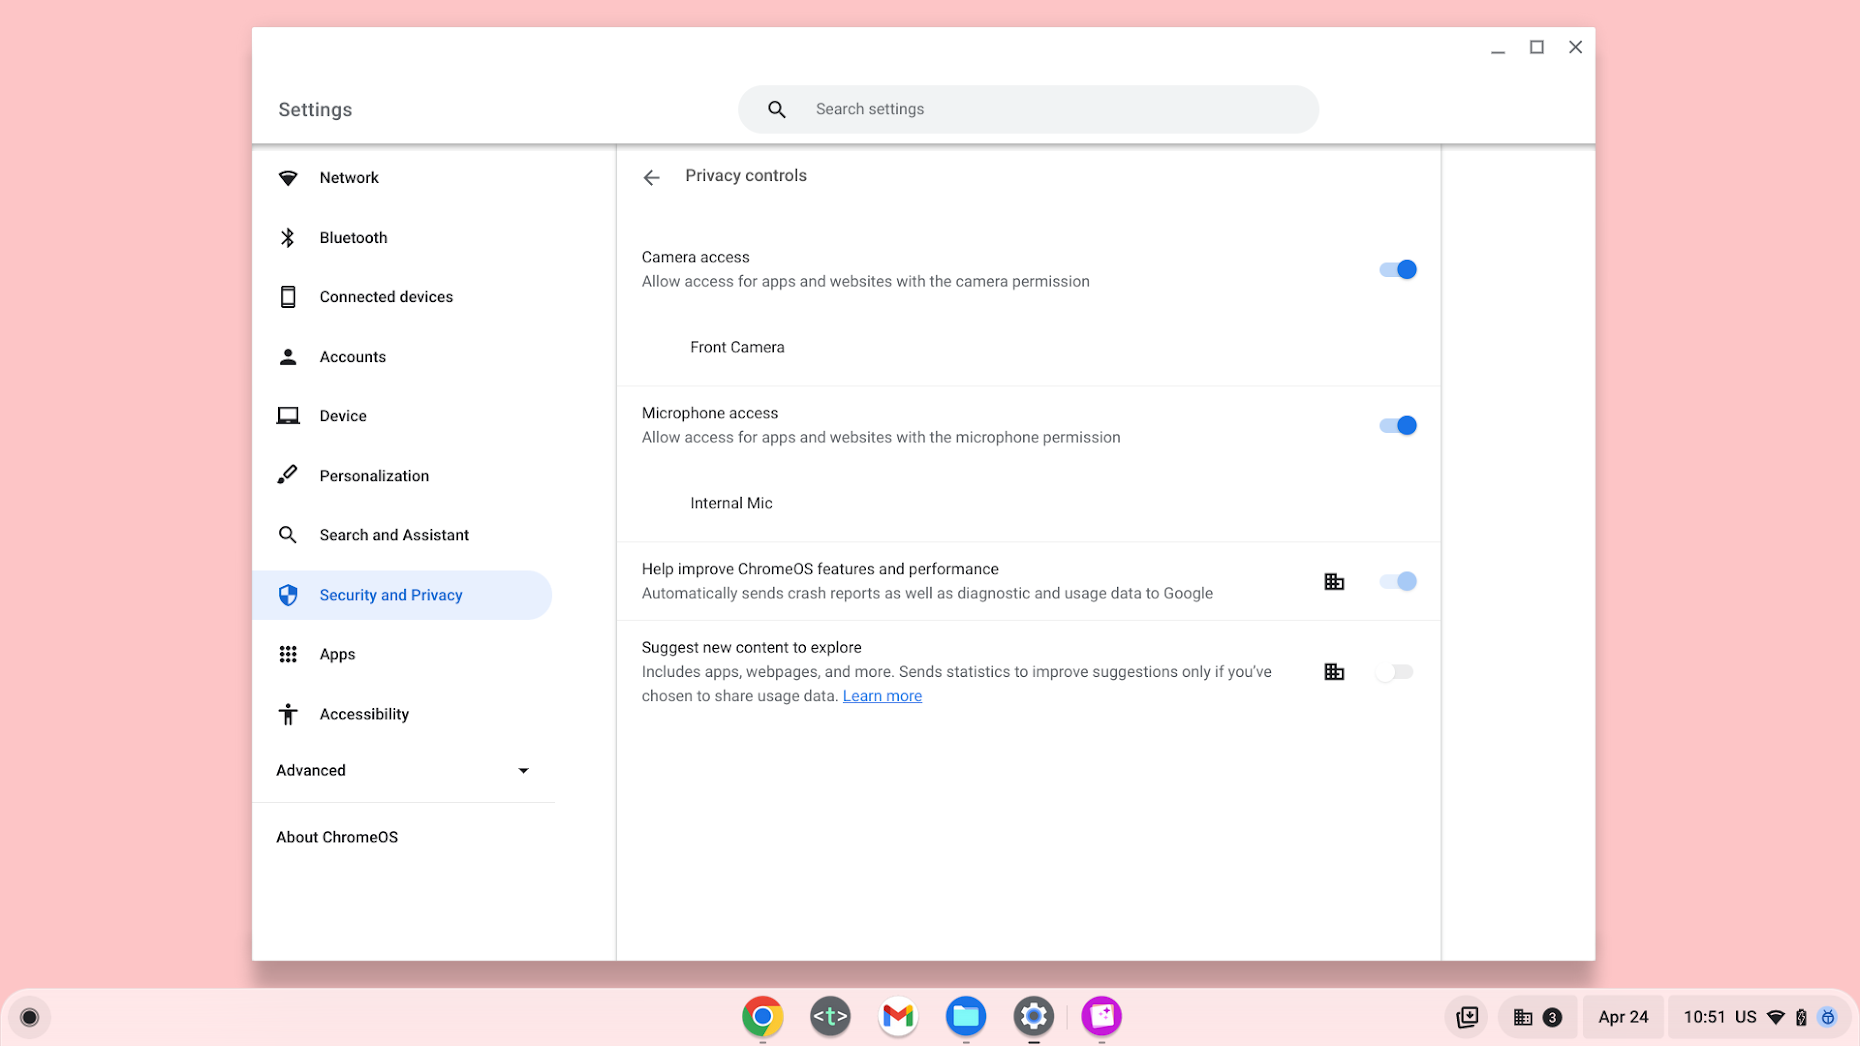Go to Network settings in sidebar
This screenshot has width=1860, height=1046.
pyautogui.click(x=348, y=177)
